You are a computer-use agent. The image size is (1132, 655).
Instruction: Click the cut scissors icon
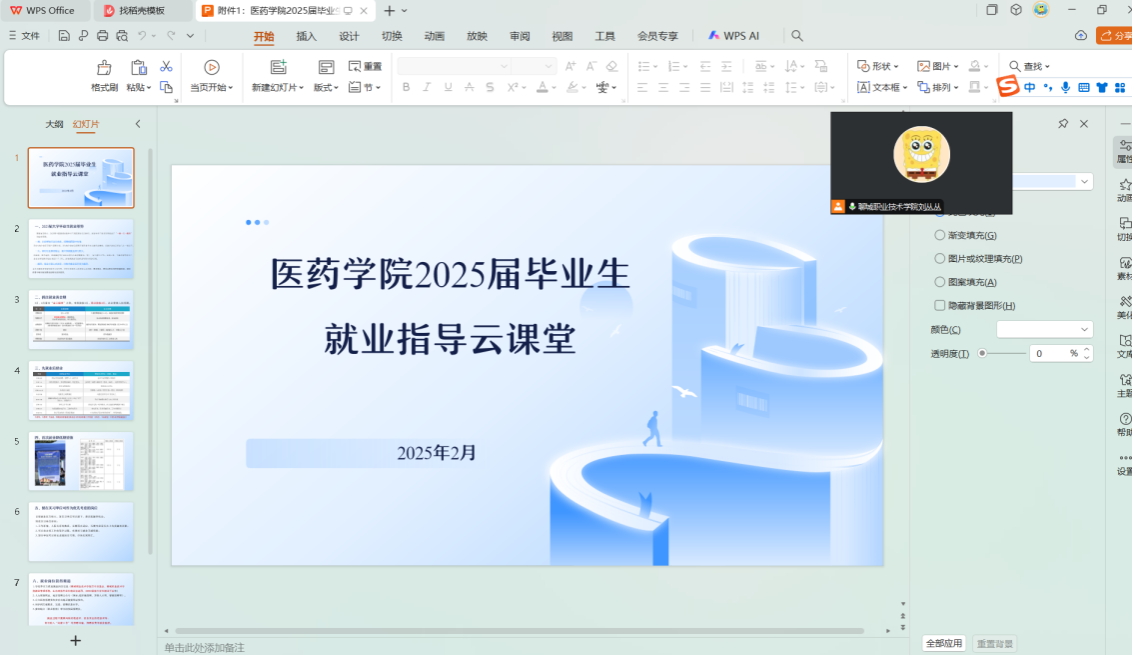point(166,66)
